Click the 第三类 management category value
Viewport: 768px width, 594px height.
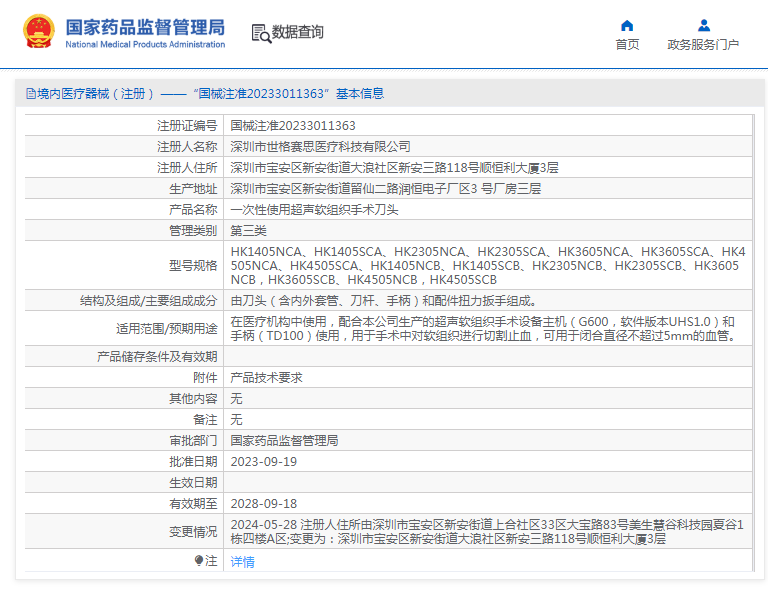point(248,231)
